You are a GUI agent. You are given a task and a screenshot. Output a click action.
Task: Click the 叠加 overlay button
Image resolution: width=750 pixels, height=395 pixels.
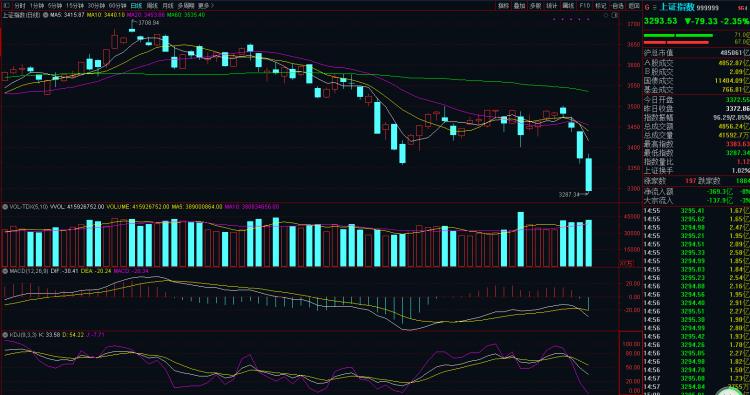pyautogui.click(x=519, y=6)
